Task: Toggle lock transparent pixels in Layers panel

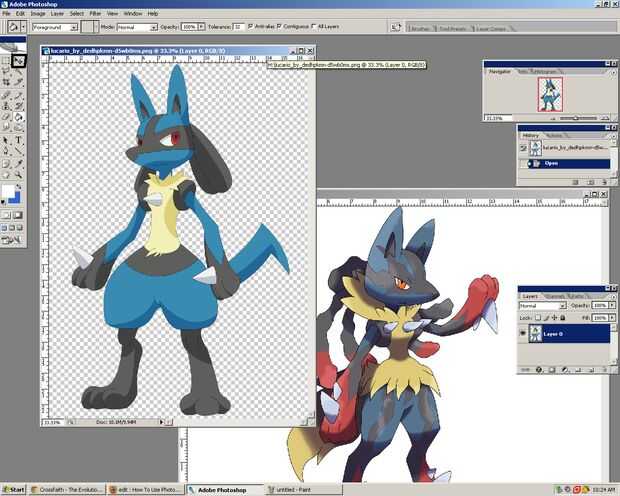Action: [538, 317]
